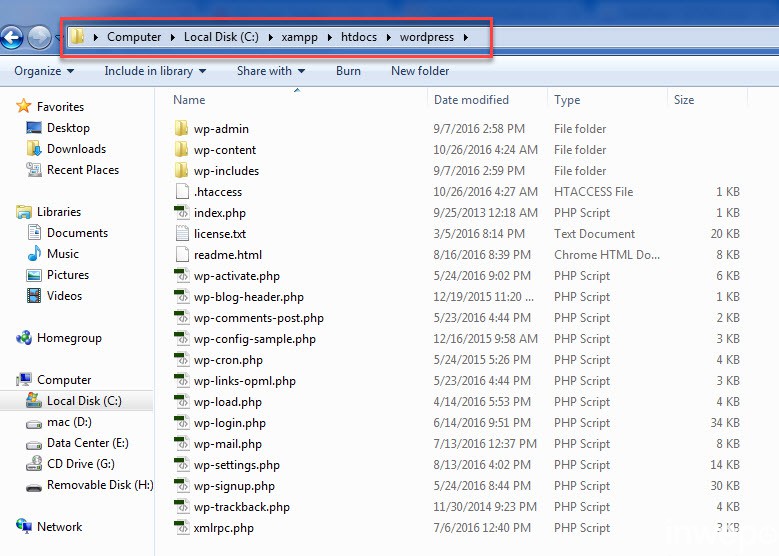This screenshot has width=779, height=556.
Task: Select Local Disk (C:) in navigation pane
Action: coord(85,401)
